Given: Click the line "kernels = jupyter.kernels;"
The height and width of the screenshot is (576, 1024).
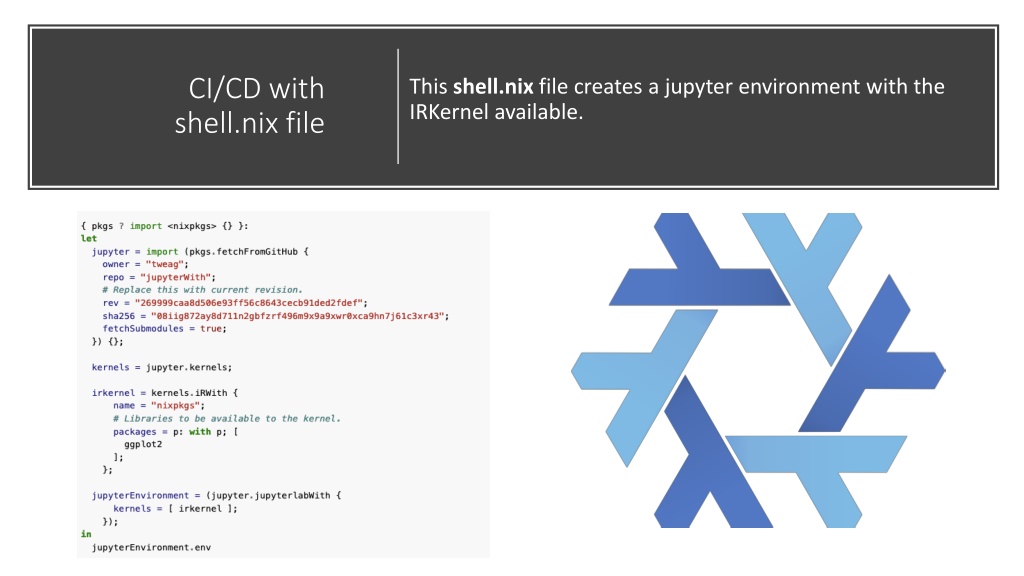Looking at the screenshot, I should (162, 367).
